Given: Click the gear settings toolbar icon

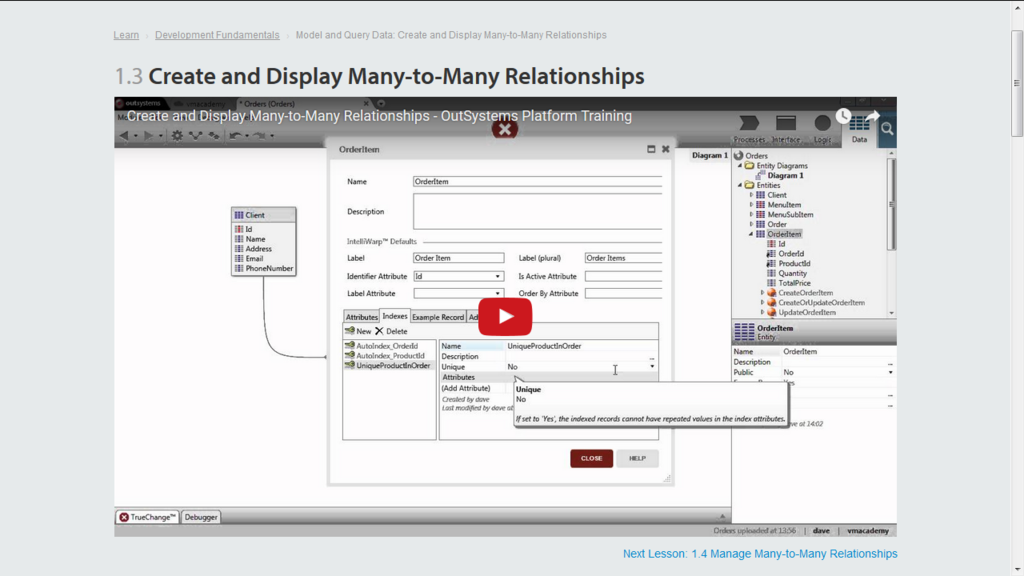Looking at the screenshot, I should coord(177,136).
